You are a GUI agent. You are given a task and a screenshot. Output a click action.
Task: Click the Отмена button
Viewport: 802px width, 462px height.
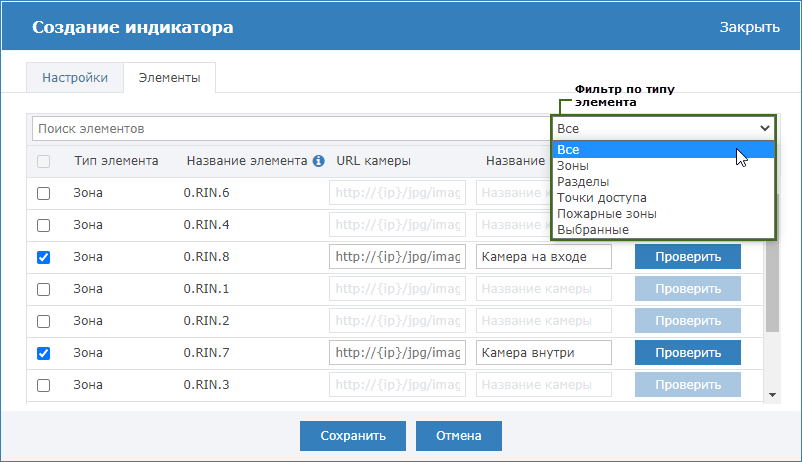pyautogui.click(x=459, y=436)
